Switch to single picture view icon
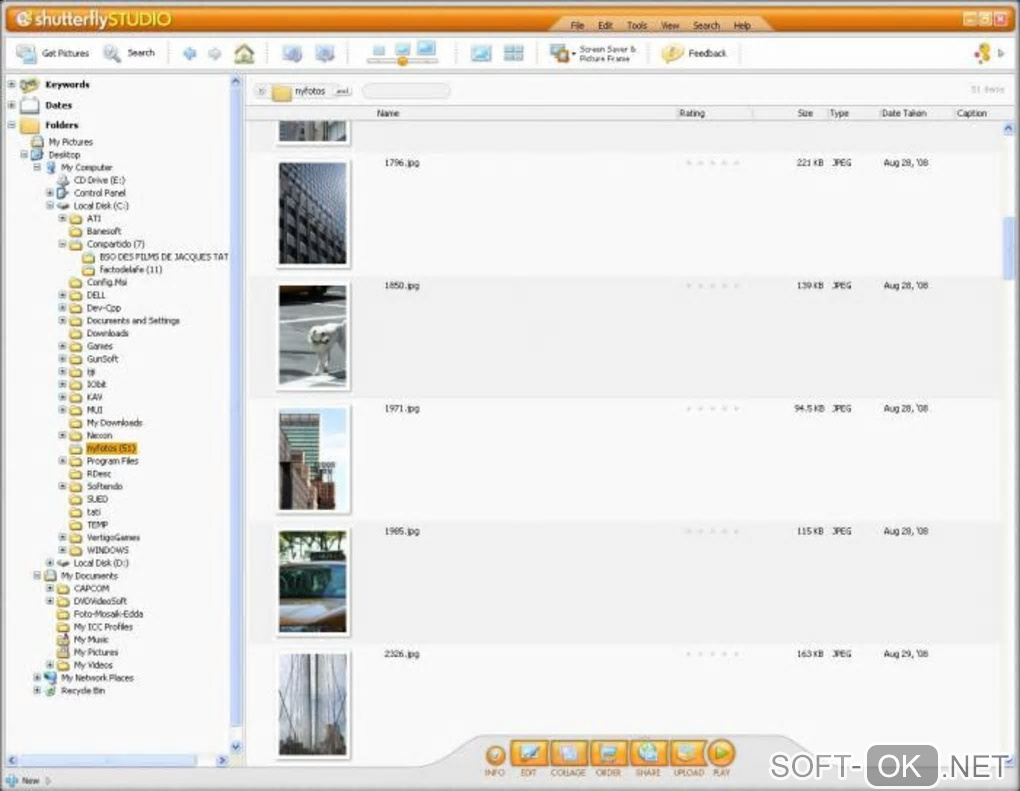This screenshot has height=791, width=1020. pyautogui.click(x=481, y=53)
